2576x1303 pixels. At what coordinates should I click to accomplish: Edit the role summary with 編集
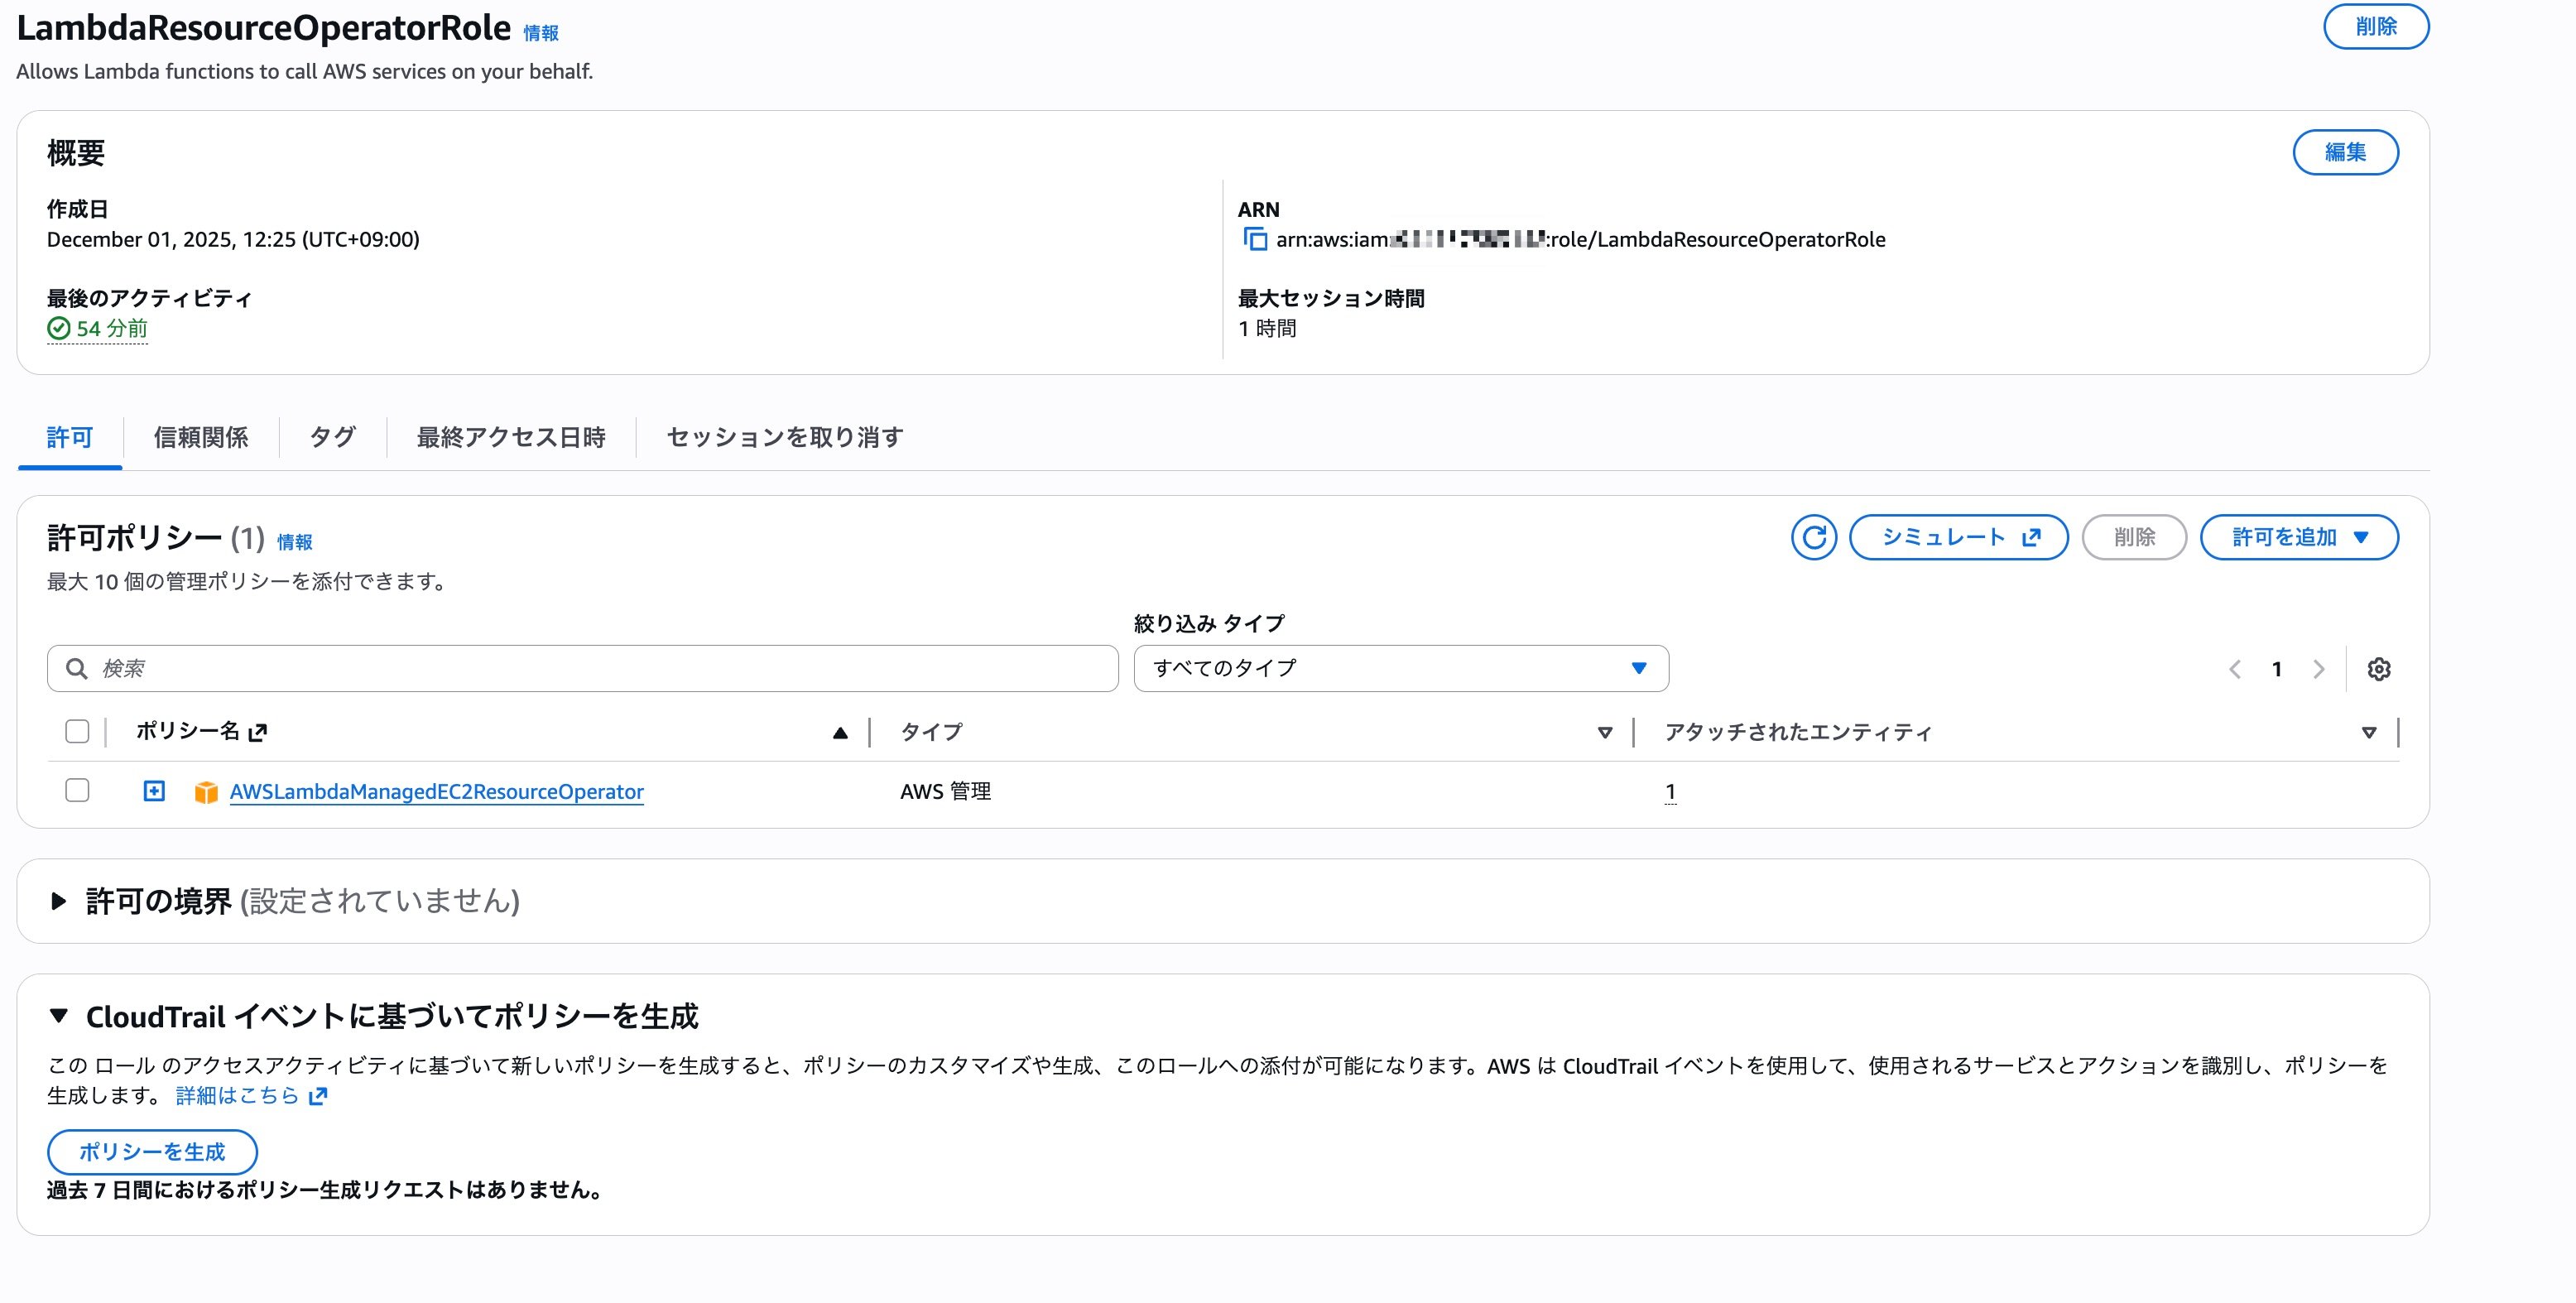pyautogui.click(x=2345, y=152)
